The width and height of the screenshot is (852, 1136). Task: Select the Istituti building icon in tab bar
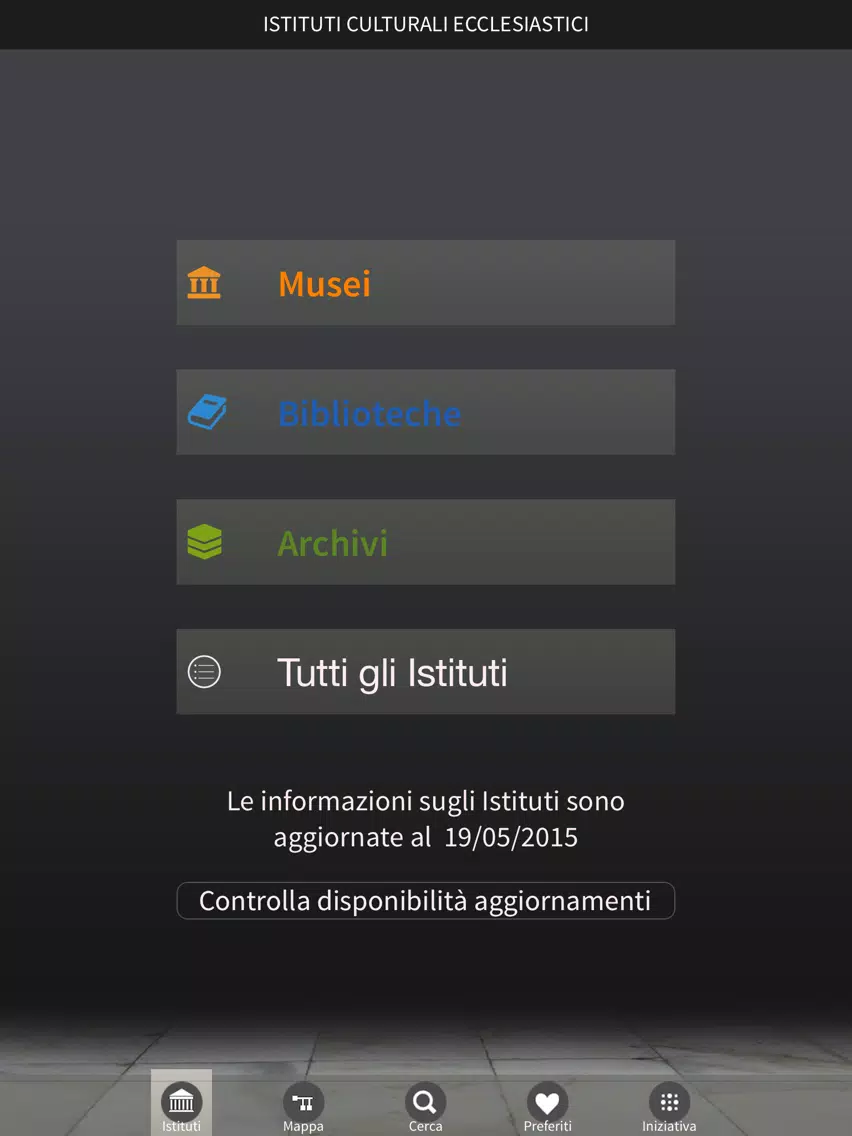click(181, 1102)
